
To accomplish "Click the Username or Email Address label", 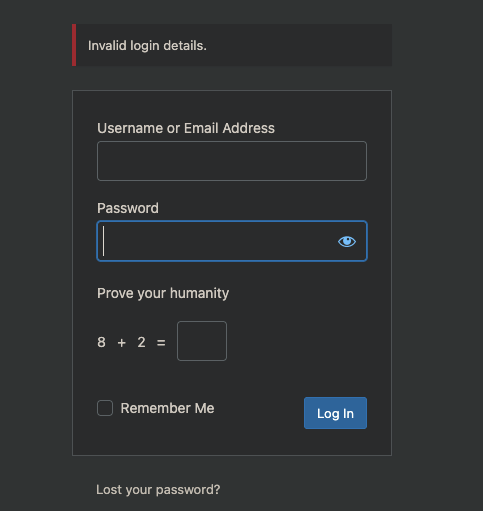I will click(186, 128).
